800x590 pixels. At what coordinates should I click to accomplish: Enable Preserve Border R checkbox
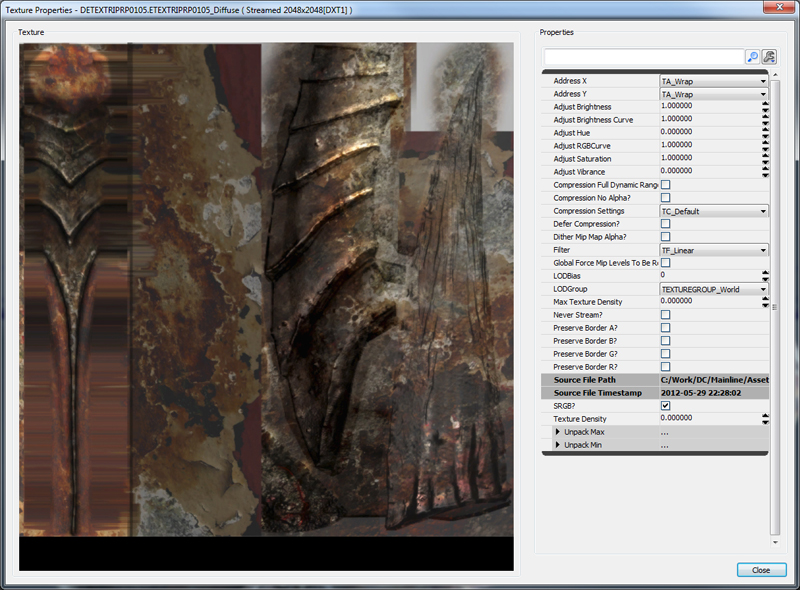[665, 367]
